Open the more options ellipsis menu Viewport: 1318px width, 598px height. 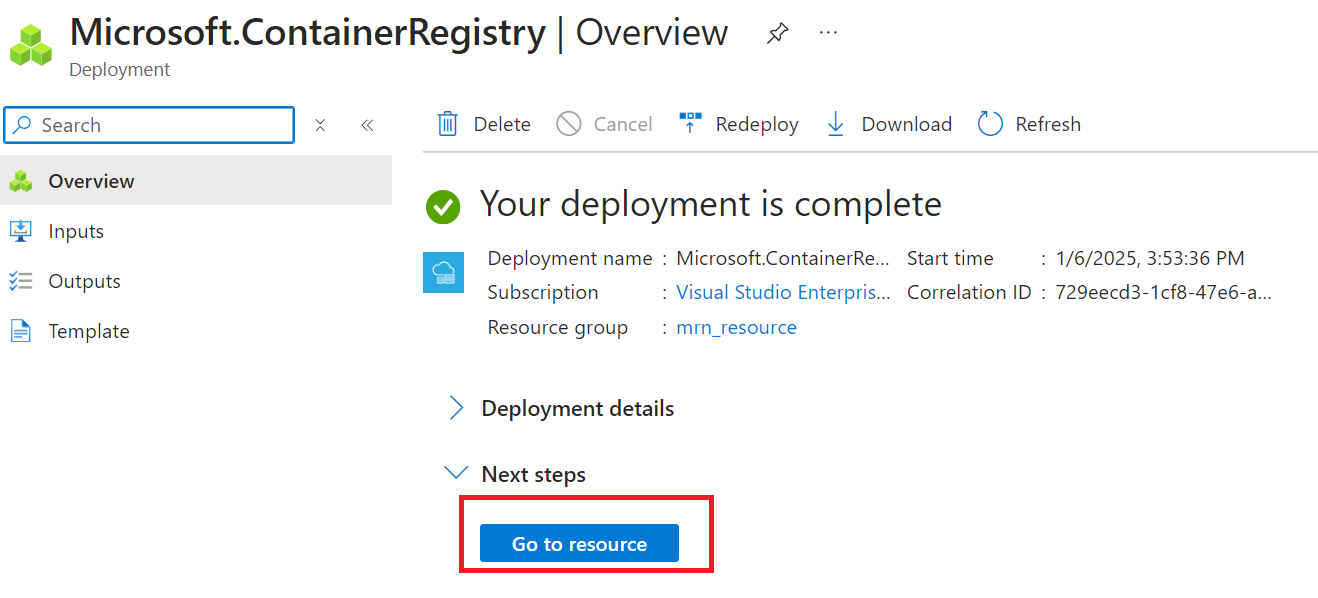pyautogui.click(x=828, y=32)
